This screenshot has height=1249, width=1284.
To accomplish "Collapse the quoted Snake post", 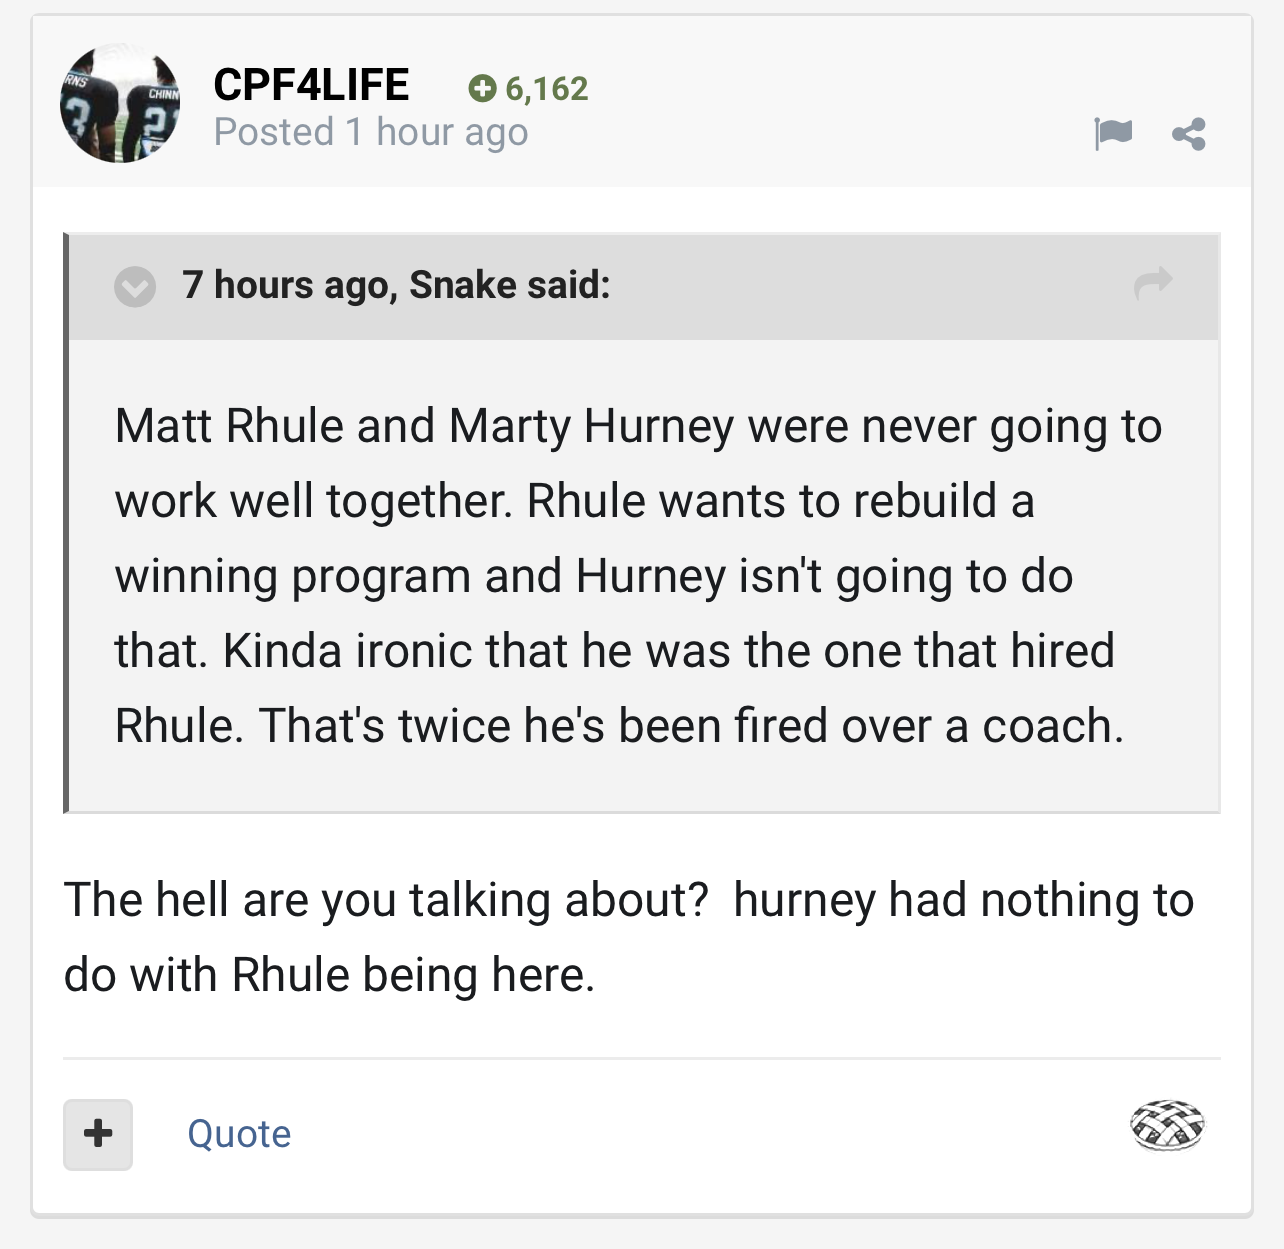I will coord(135,287).
